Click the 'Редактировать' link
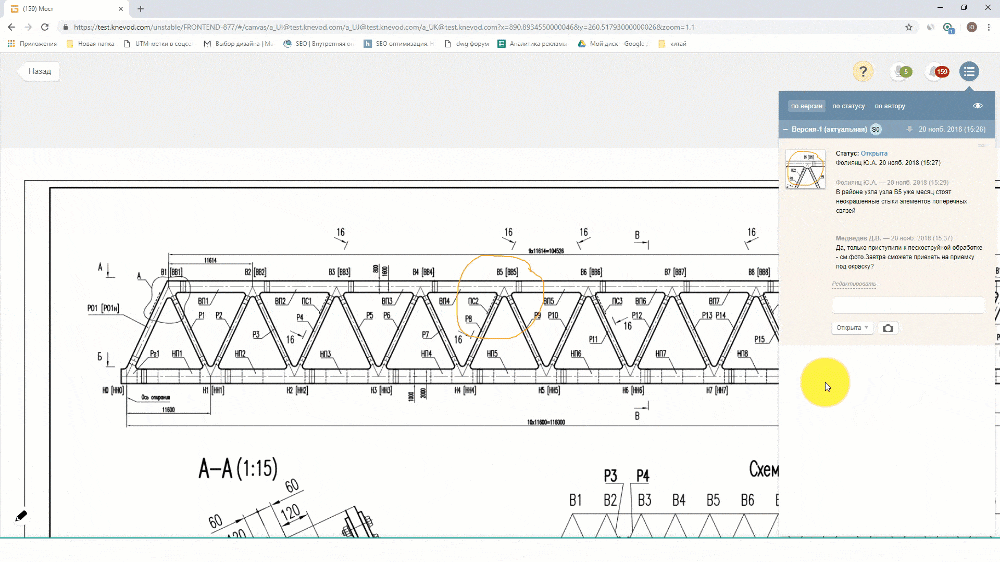The width and height of the screenshot is (1000, 562). tap(853, 284)
